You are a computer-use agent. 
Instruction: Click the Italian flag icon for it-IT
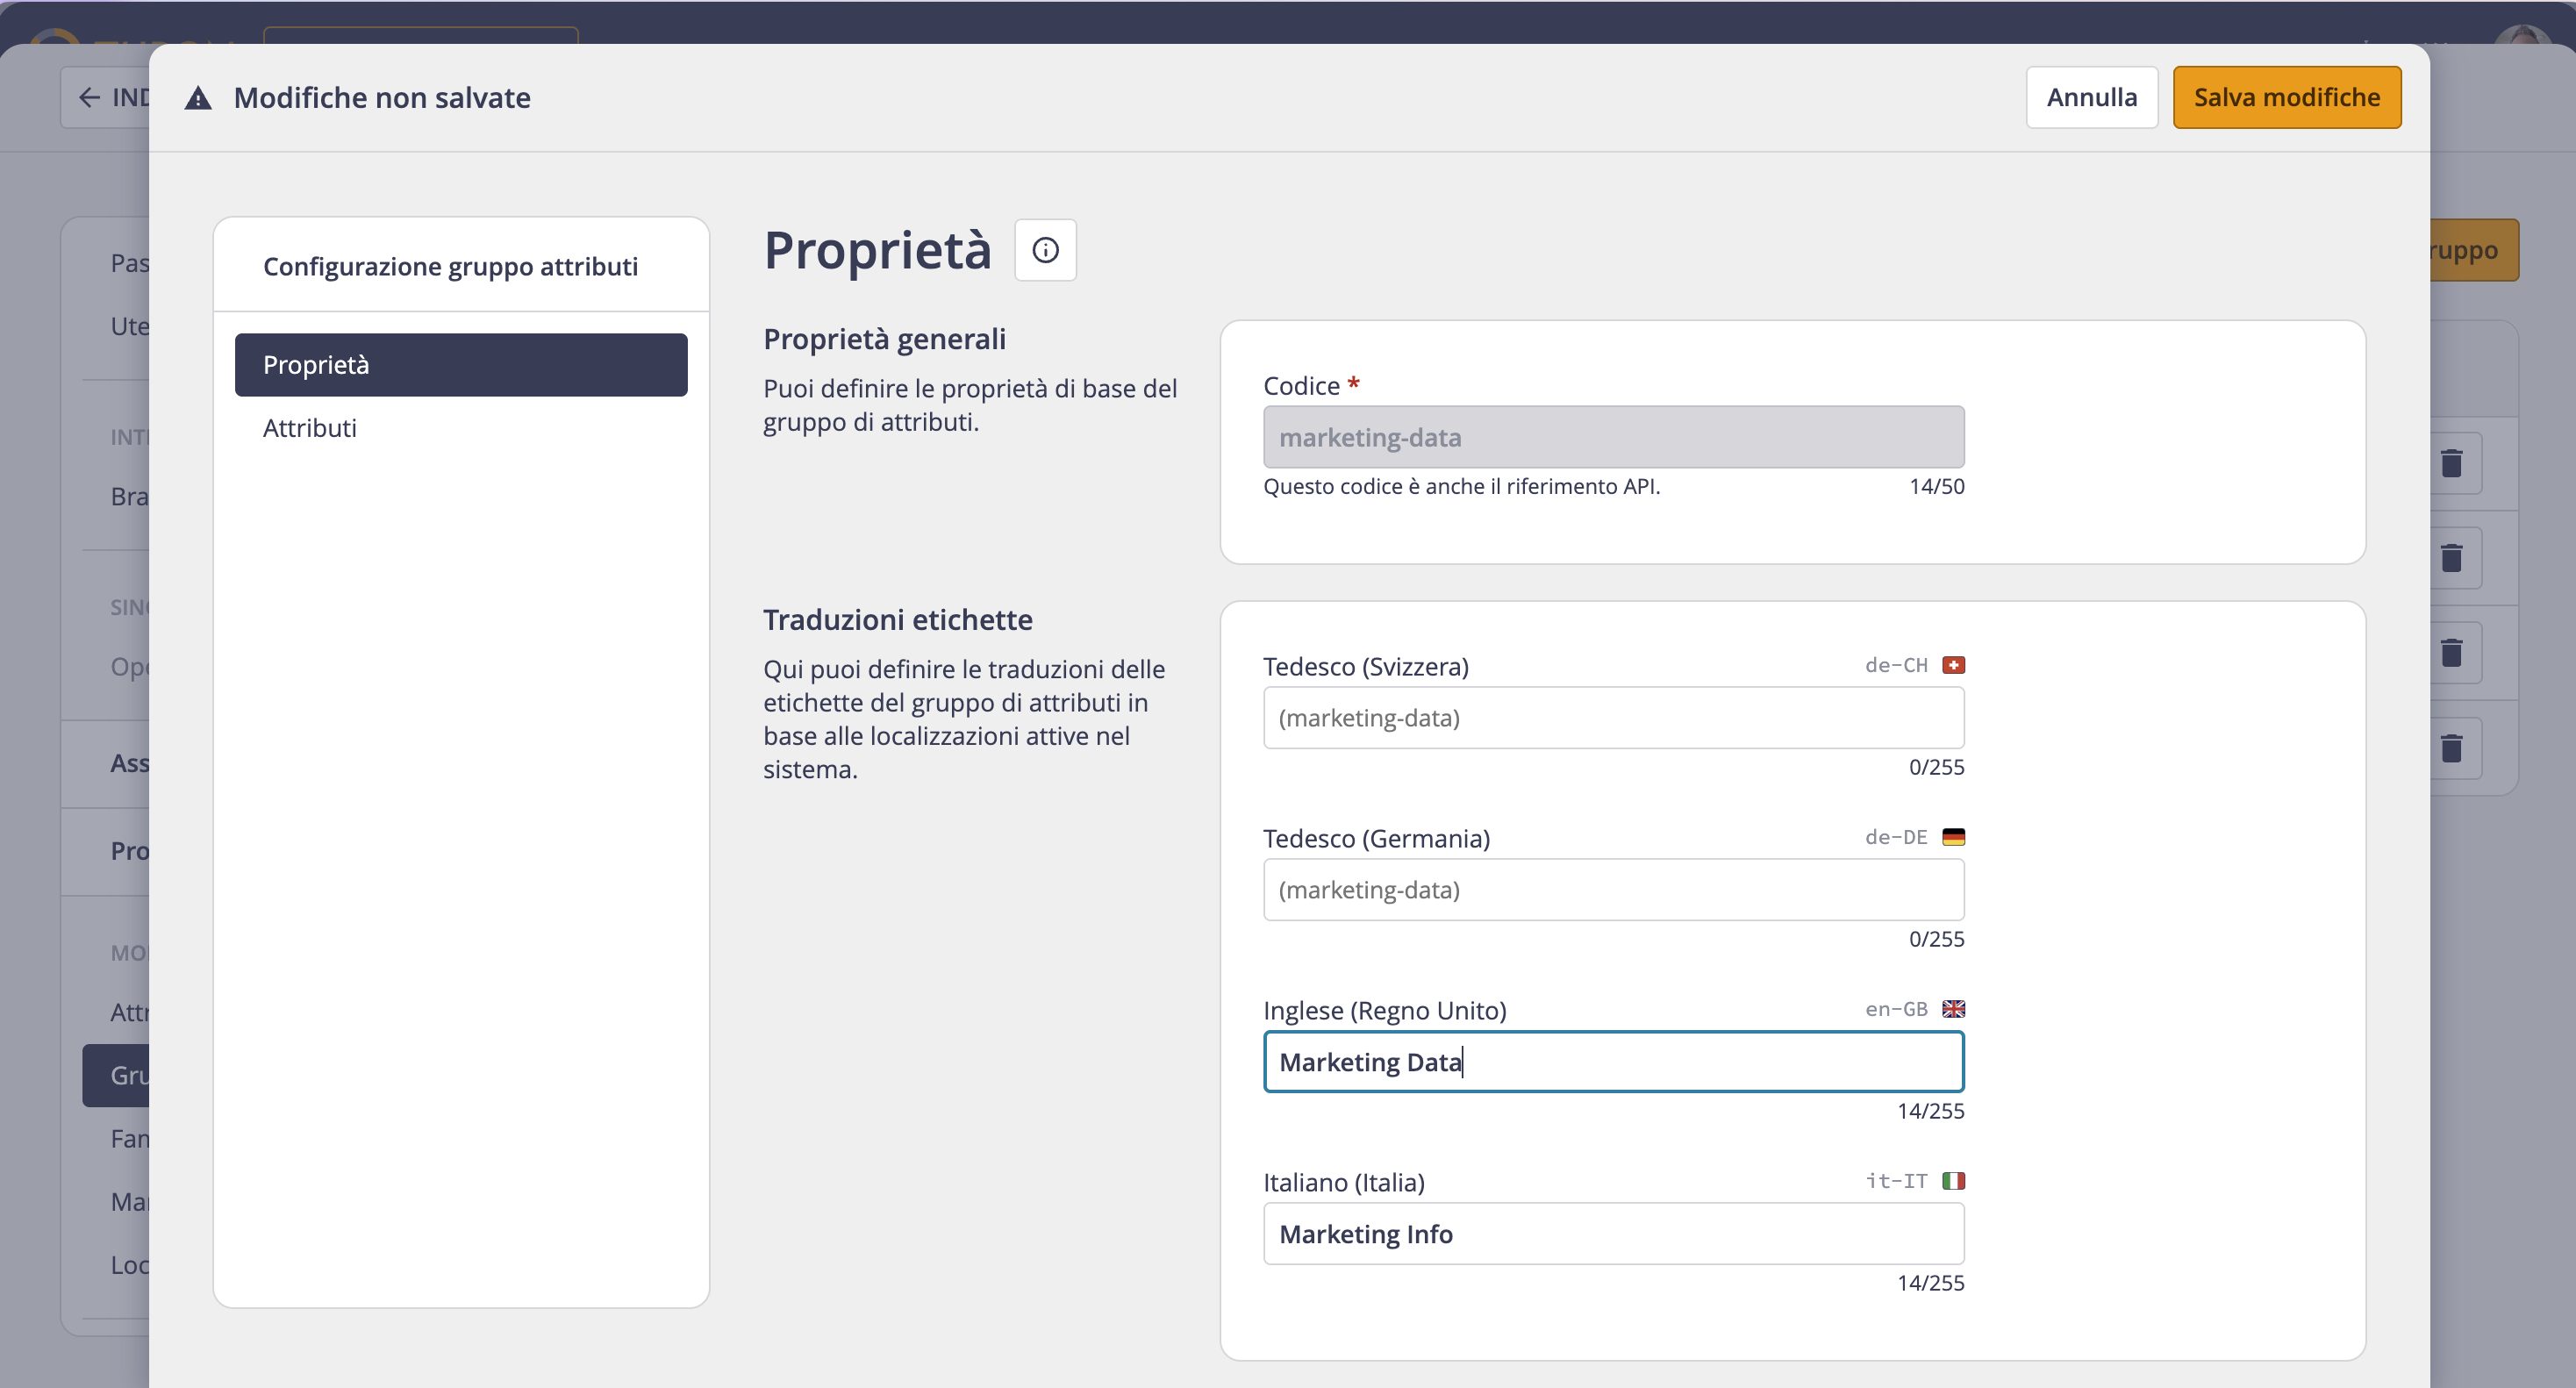[x=1953, y=1181]
